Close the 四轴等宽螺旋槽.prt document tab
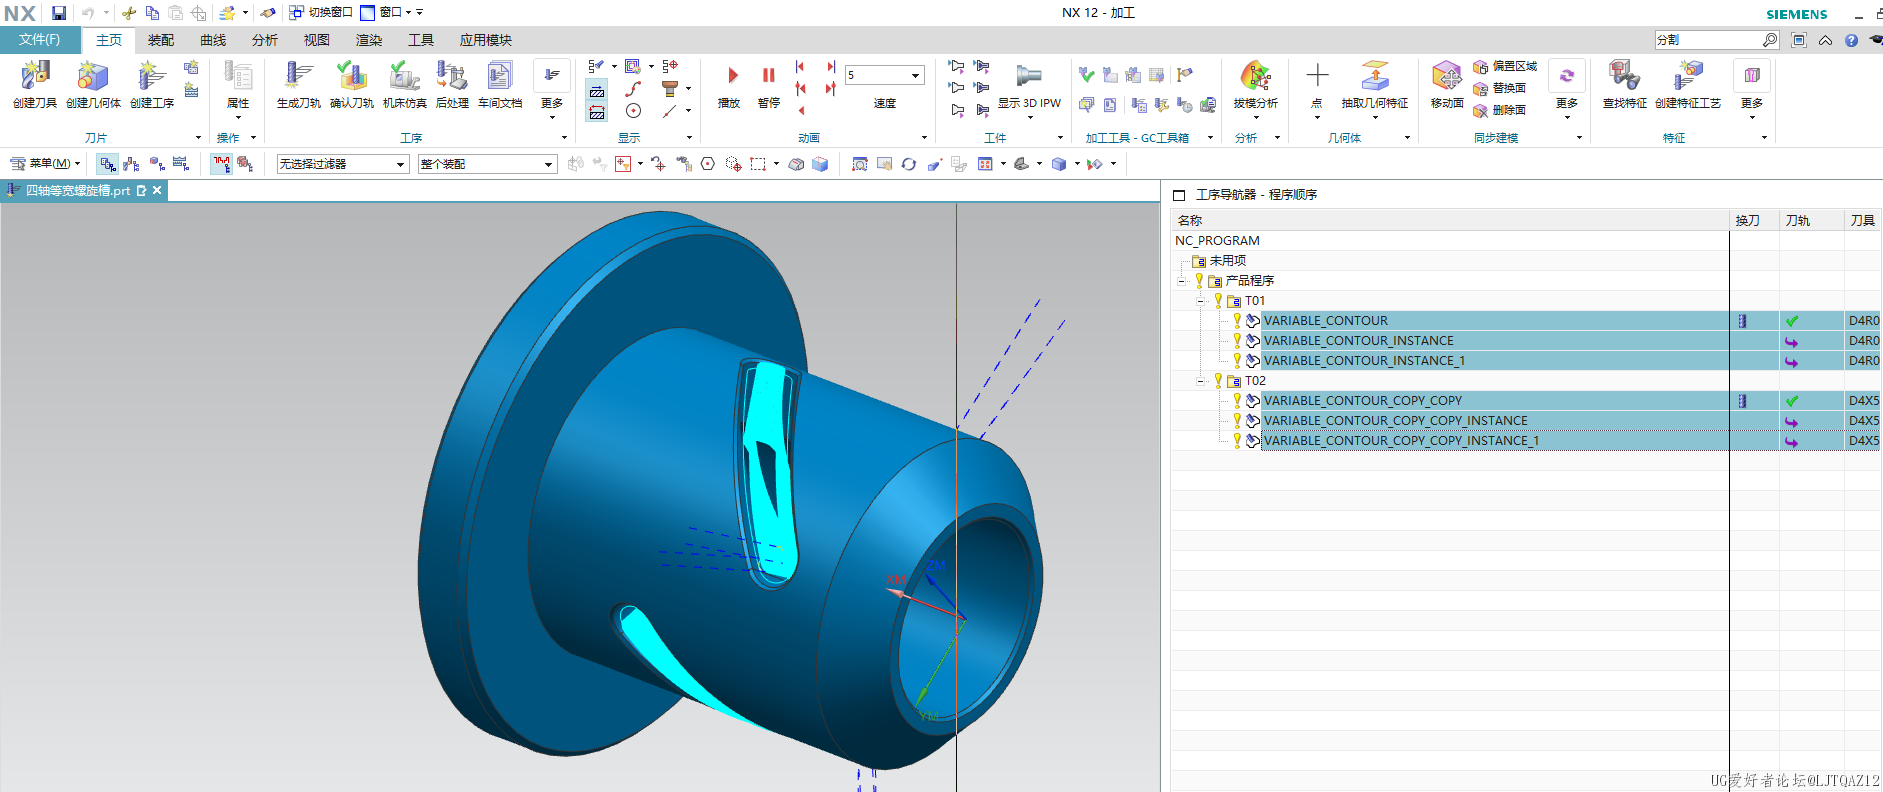This screenshot has width=1883, height=792. point(157,190)
